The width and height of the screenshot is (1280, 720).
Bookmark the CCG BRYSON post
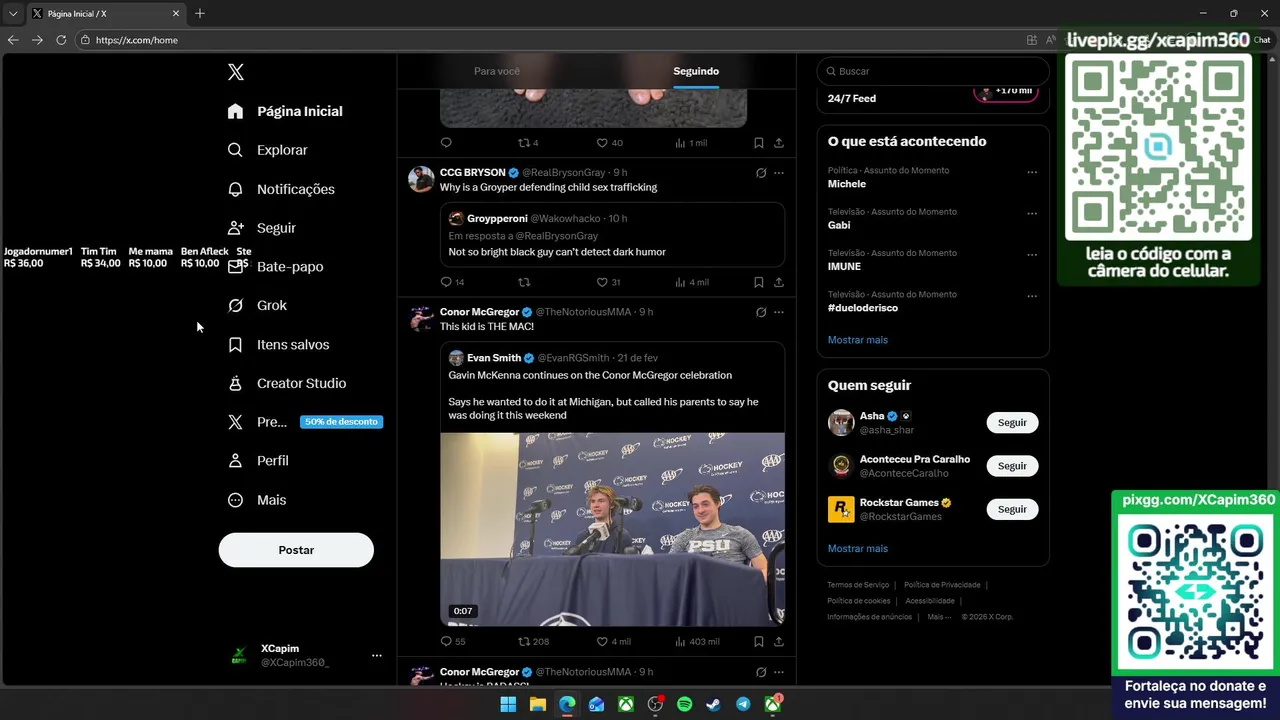coord(759,282)
